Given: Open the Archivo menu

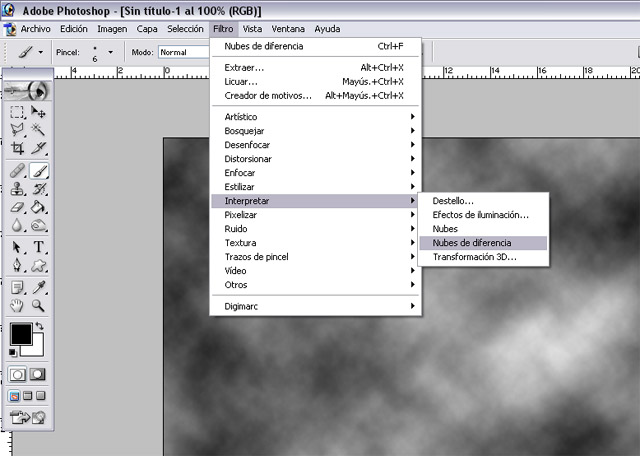Looking at the screenshot, I should [x=36, y=29].
